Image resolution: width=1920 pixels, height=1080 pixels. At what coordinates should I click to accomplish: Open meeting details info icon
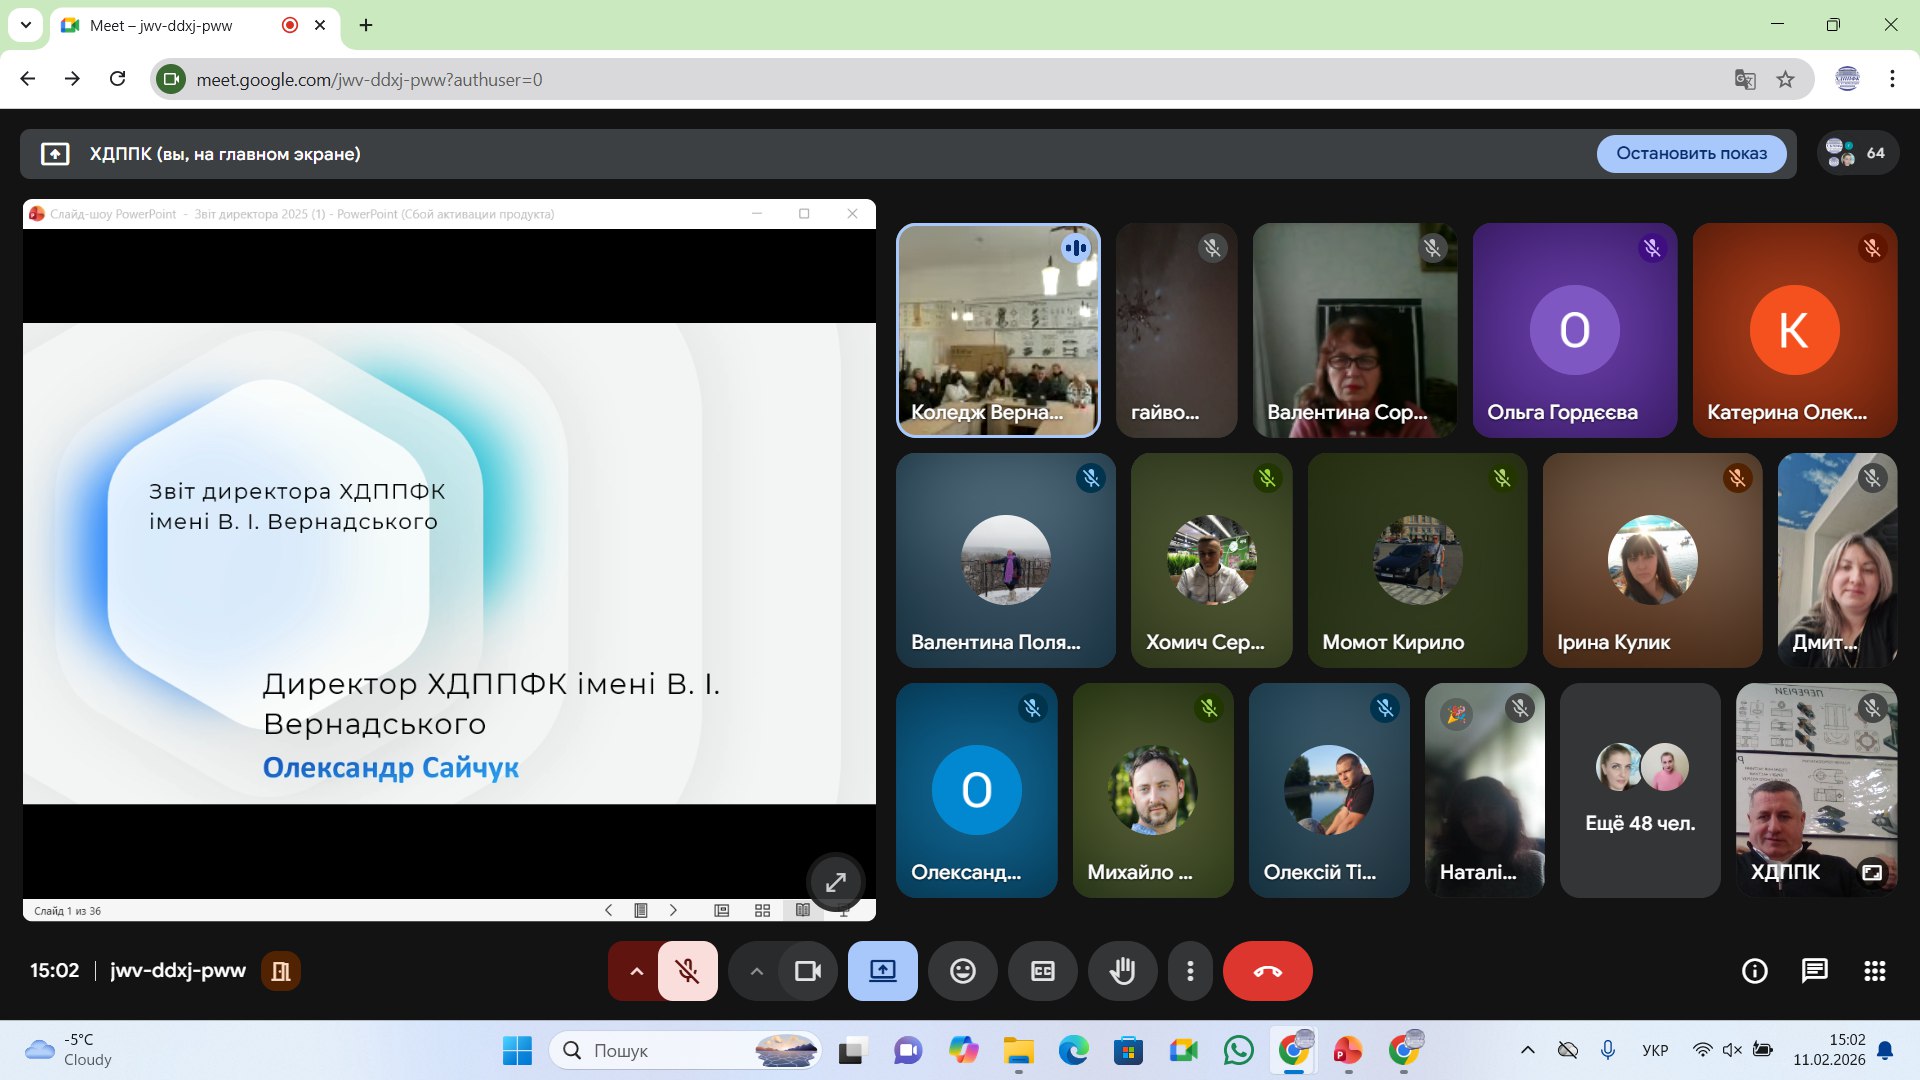1754,971
